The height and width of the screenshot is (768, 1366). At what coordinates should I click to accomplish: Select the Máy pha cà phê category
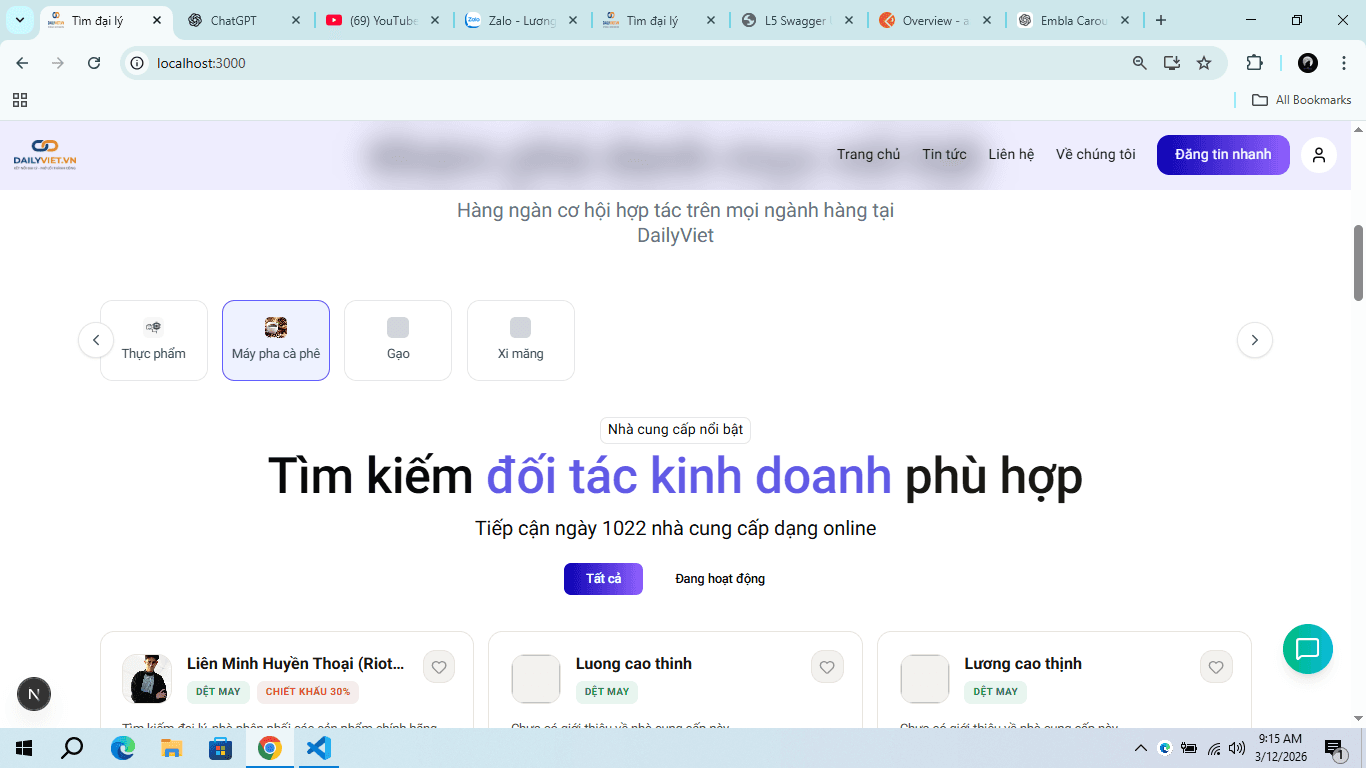pyautogui.click(x=276, y=340)
